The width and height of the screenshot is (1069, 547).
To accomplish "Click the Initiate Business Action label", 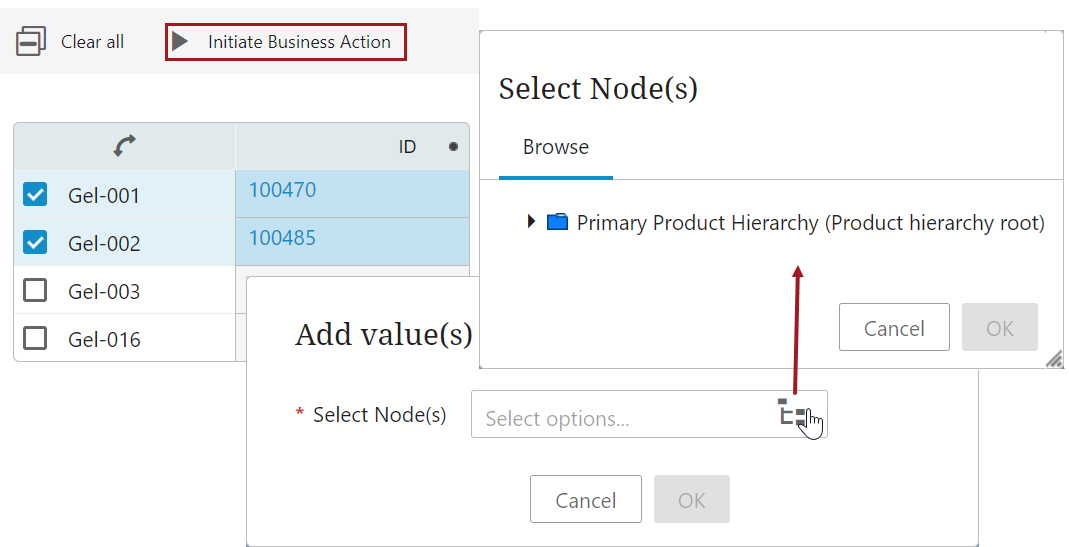I will pos(299,42).
